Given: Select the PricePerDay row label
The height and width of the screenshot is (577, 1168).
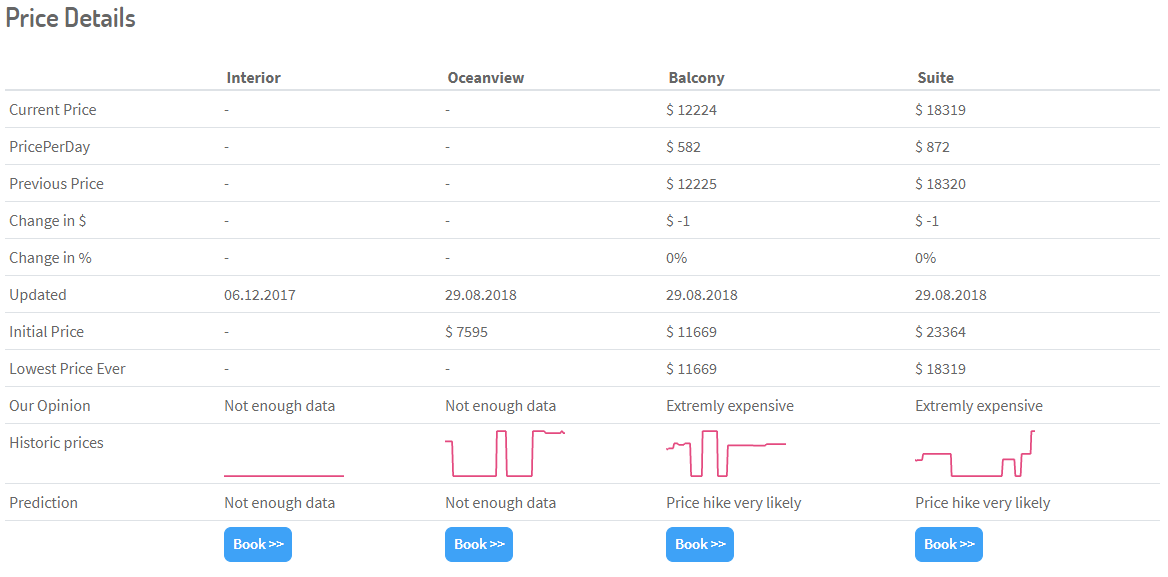Looking at the screenshot, I should (50, 147).
